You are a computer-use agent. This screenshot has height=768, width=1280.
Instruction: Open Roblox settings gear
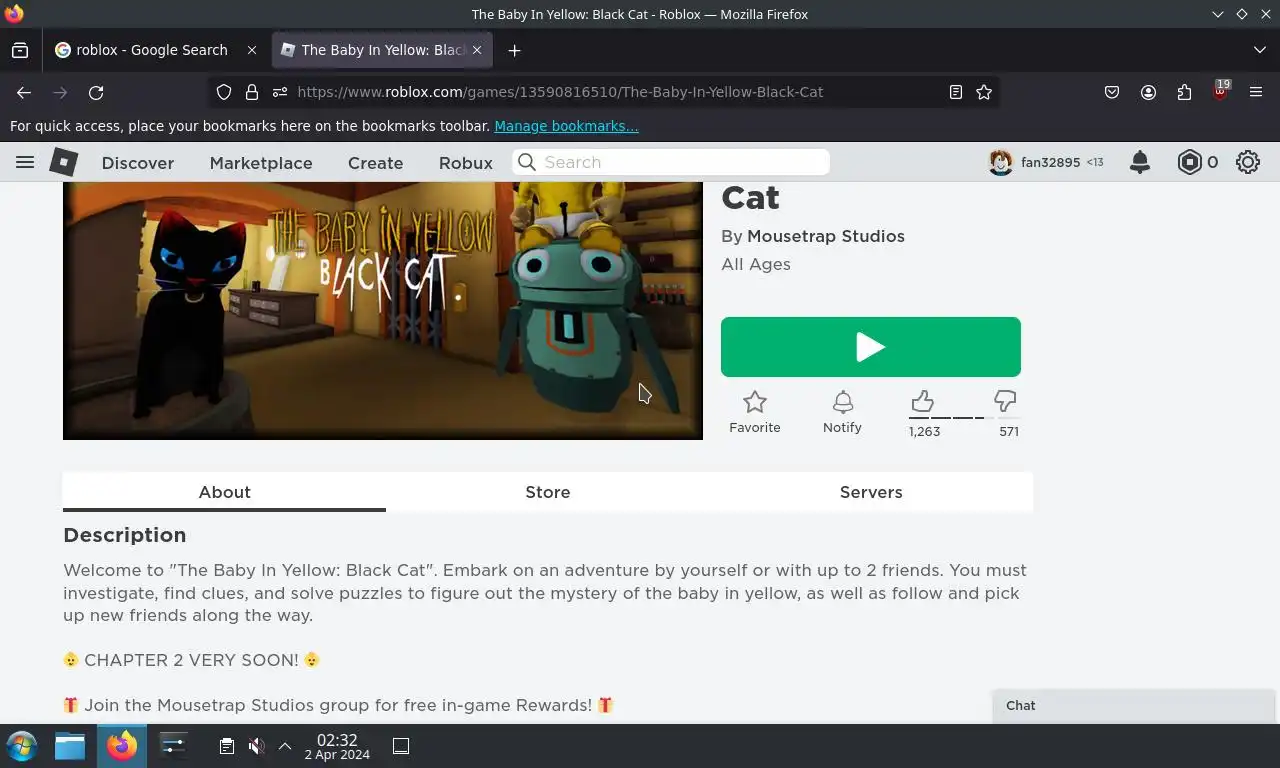1248,162
